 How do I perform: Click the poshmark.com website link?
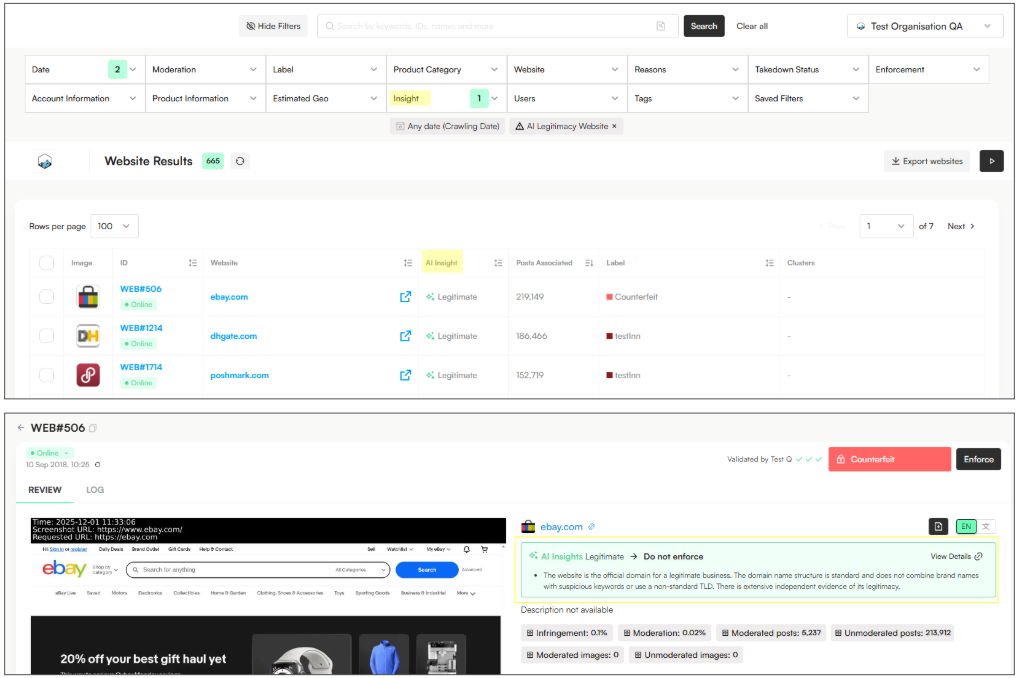pos(240,375)
